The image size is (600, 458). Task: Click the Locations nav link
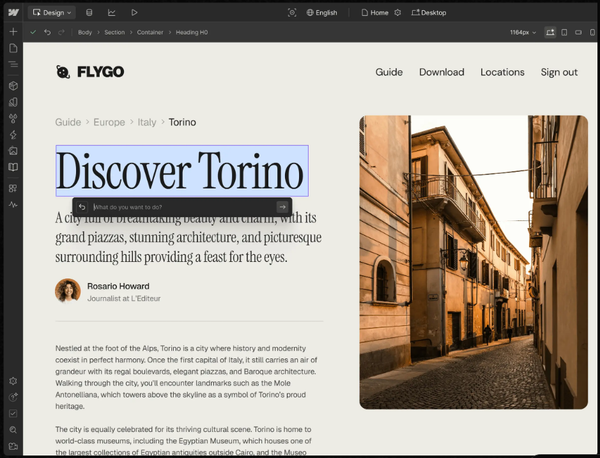click(x=502, y=72)
